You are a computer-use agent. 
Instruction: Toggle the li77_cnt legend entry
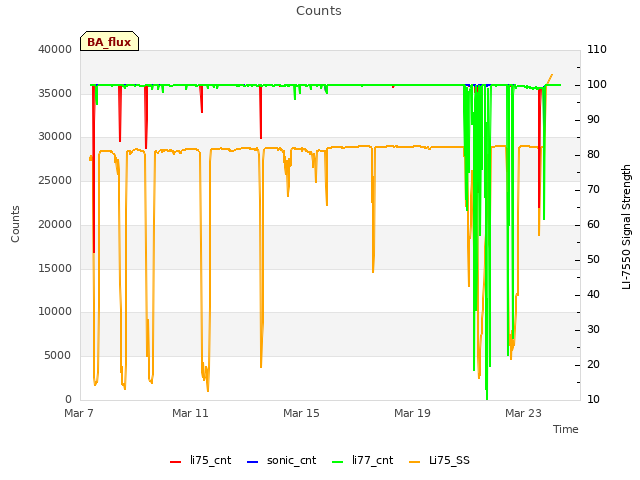[362, 460]
